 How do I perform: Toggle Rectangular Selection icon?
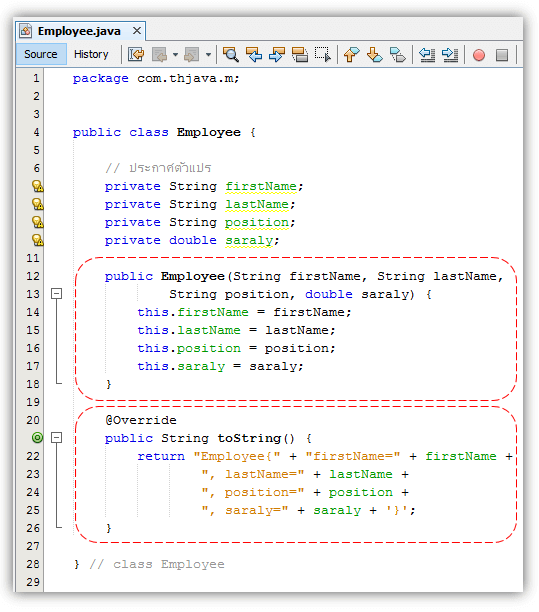pyautogui.click(x=323, y=54)
